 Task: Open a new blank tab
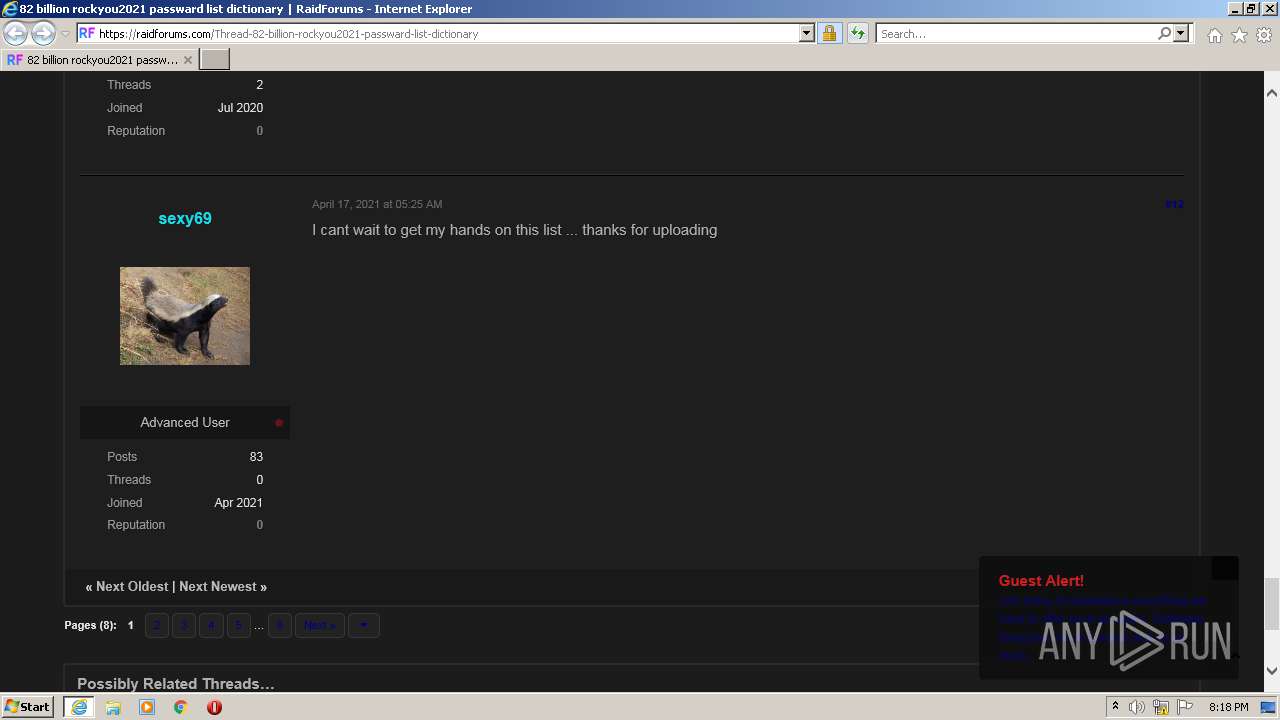pos(215,59)
